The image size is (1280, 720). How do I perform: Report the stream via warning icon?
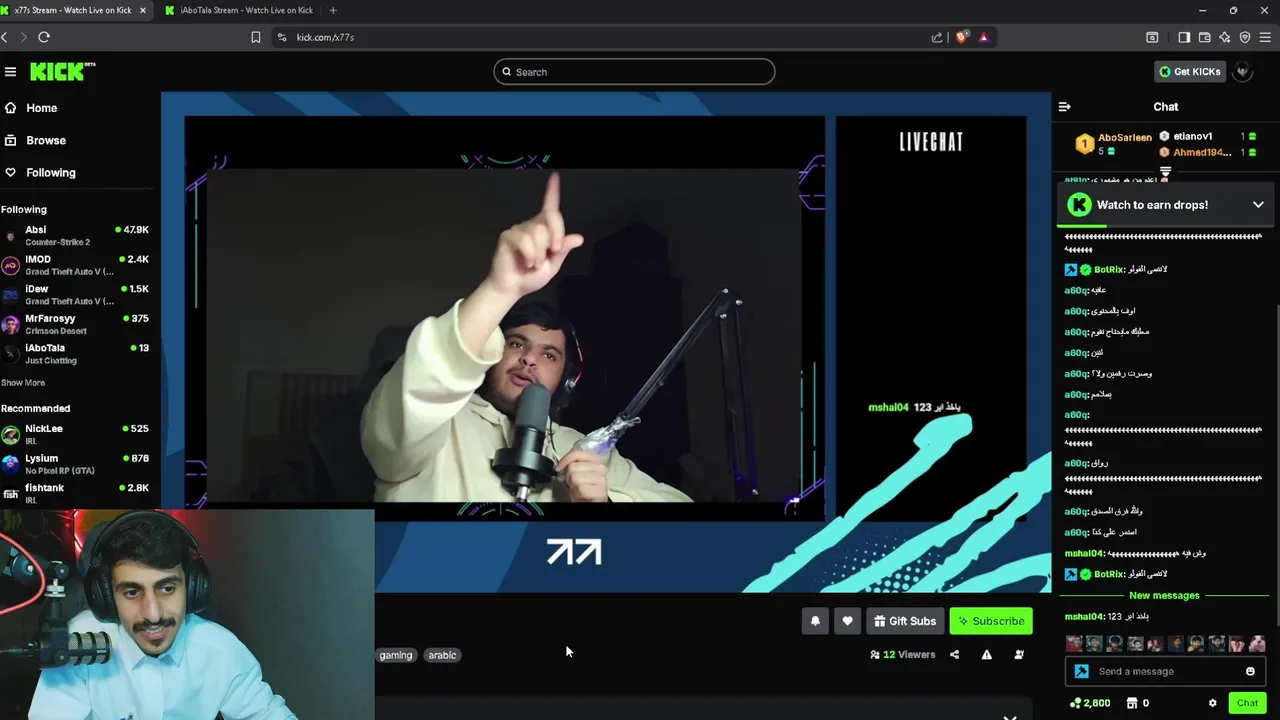click(x=987, y=655)
